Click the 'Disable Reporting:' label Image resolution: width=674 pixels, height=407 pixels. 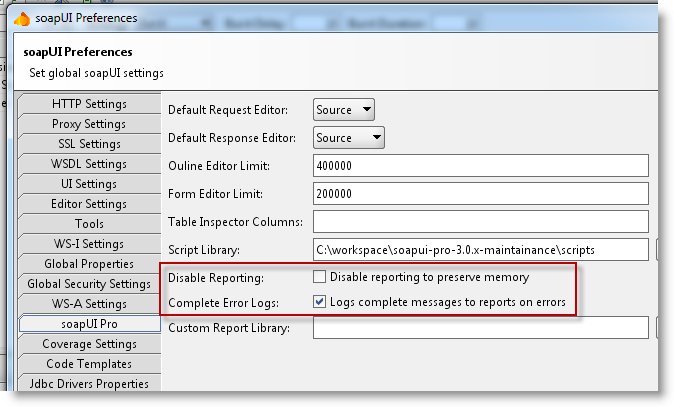(216, 278)
